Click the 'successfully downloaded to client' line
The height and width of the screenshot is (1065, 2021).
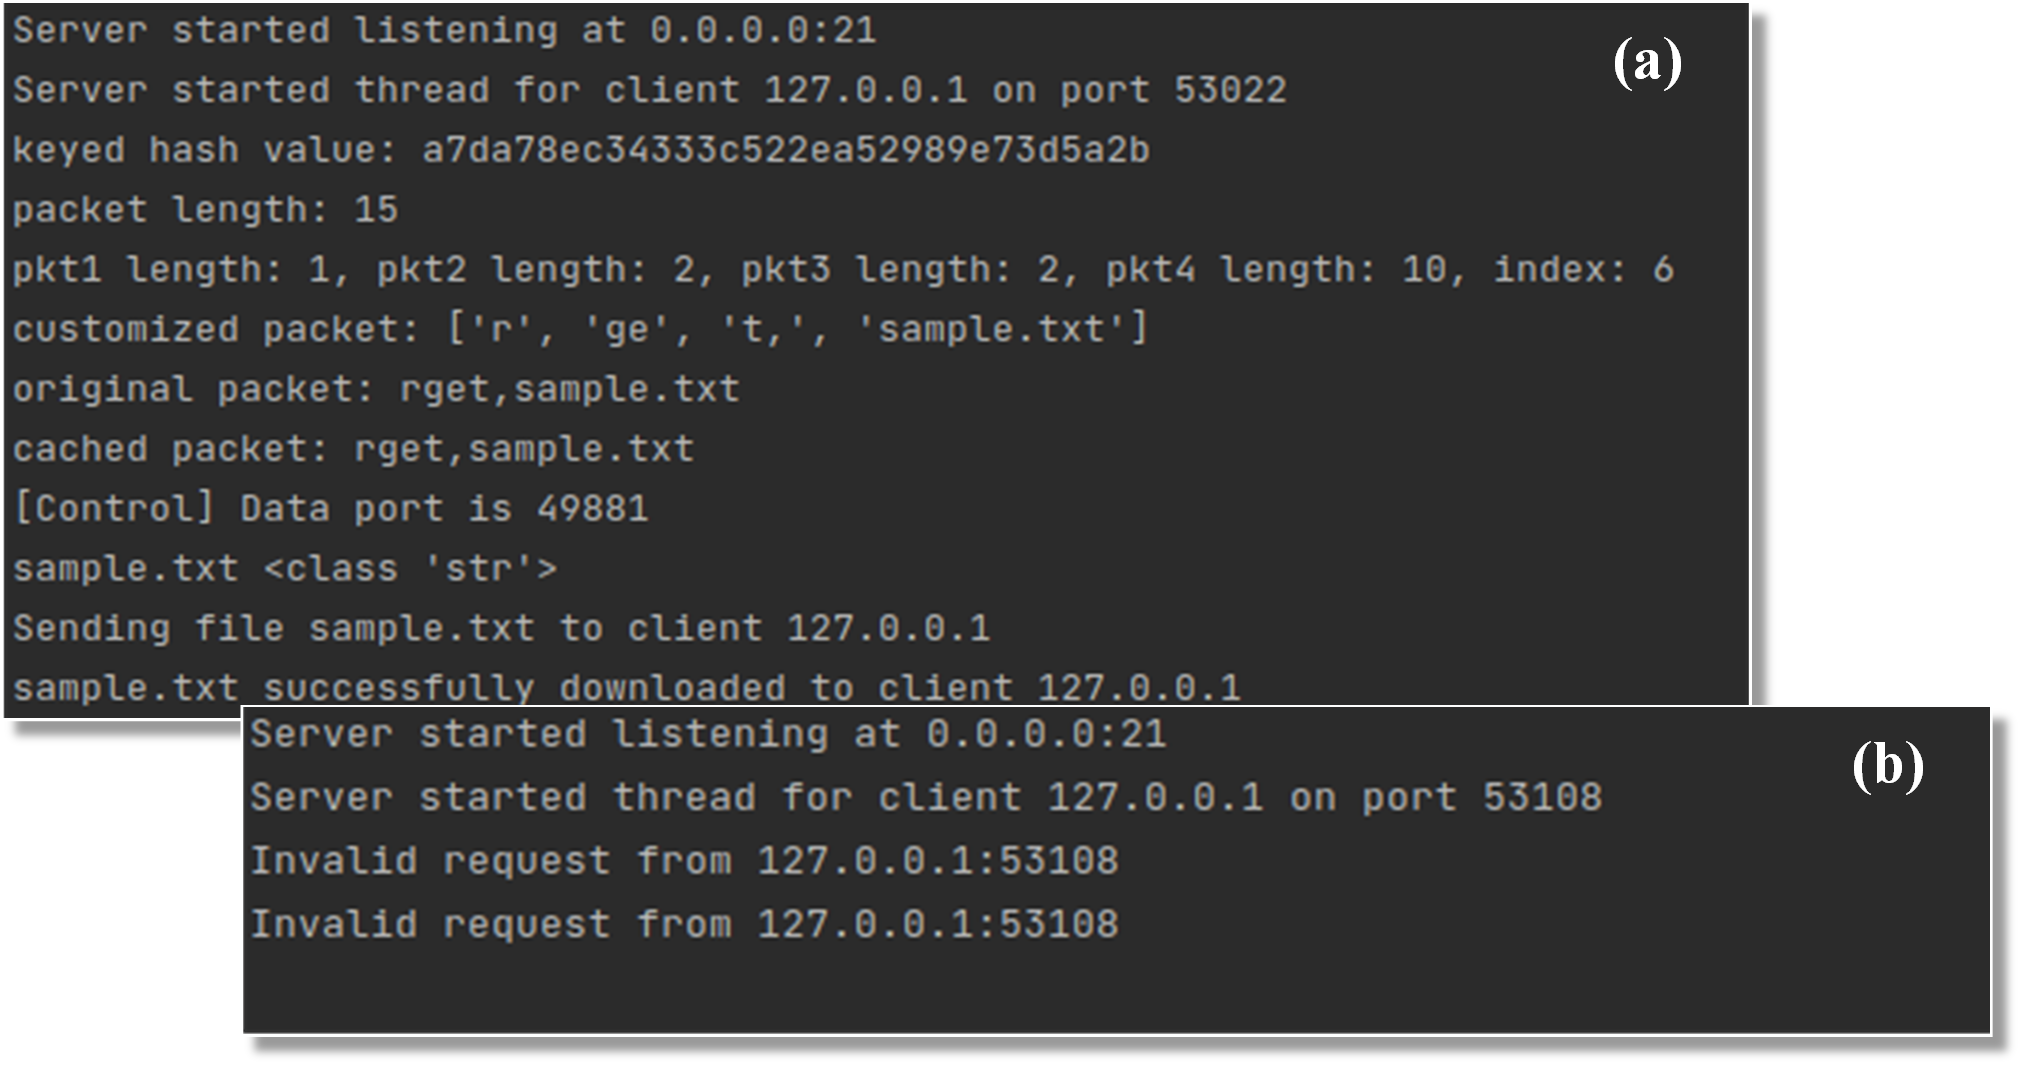626,688
